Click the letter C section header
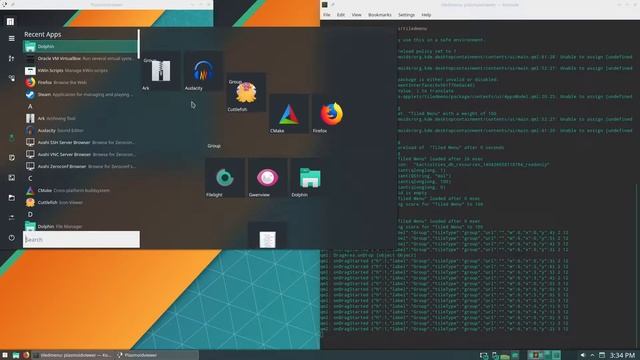 tap(30, 178)
